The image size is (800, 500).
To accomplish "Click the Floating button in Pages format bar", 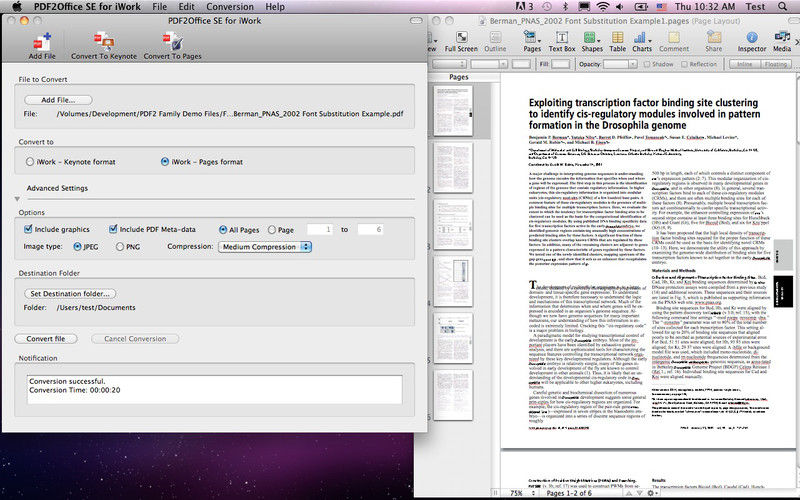I will point(776,64).
